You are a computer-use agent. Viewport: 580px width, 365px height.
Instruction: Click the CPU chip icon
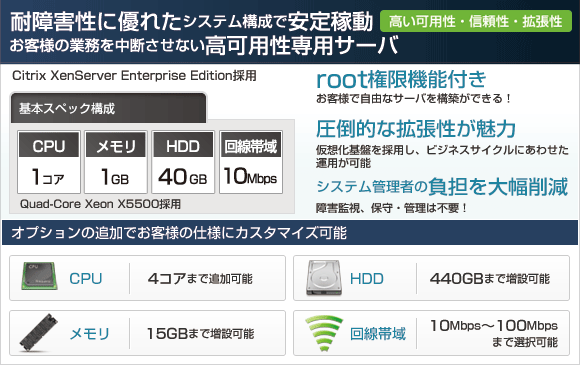pos(39,276)
